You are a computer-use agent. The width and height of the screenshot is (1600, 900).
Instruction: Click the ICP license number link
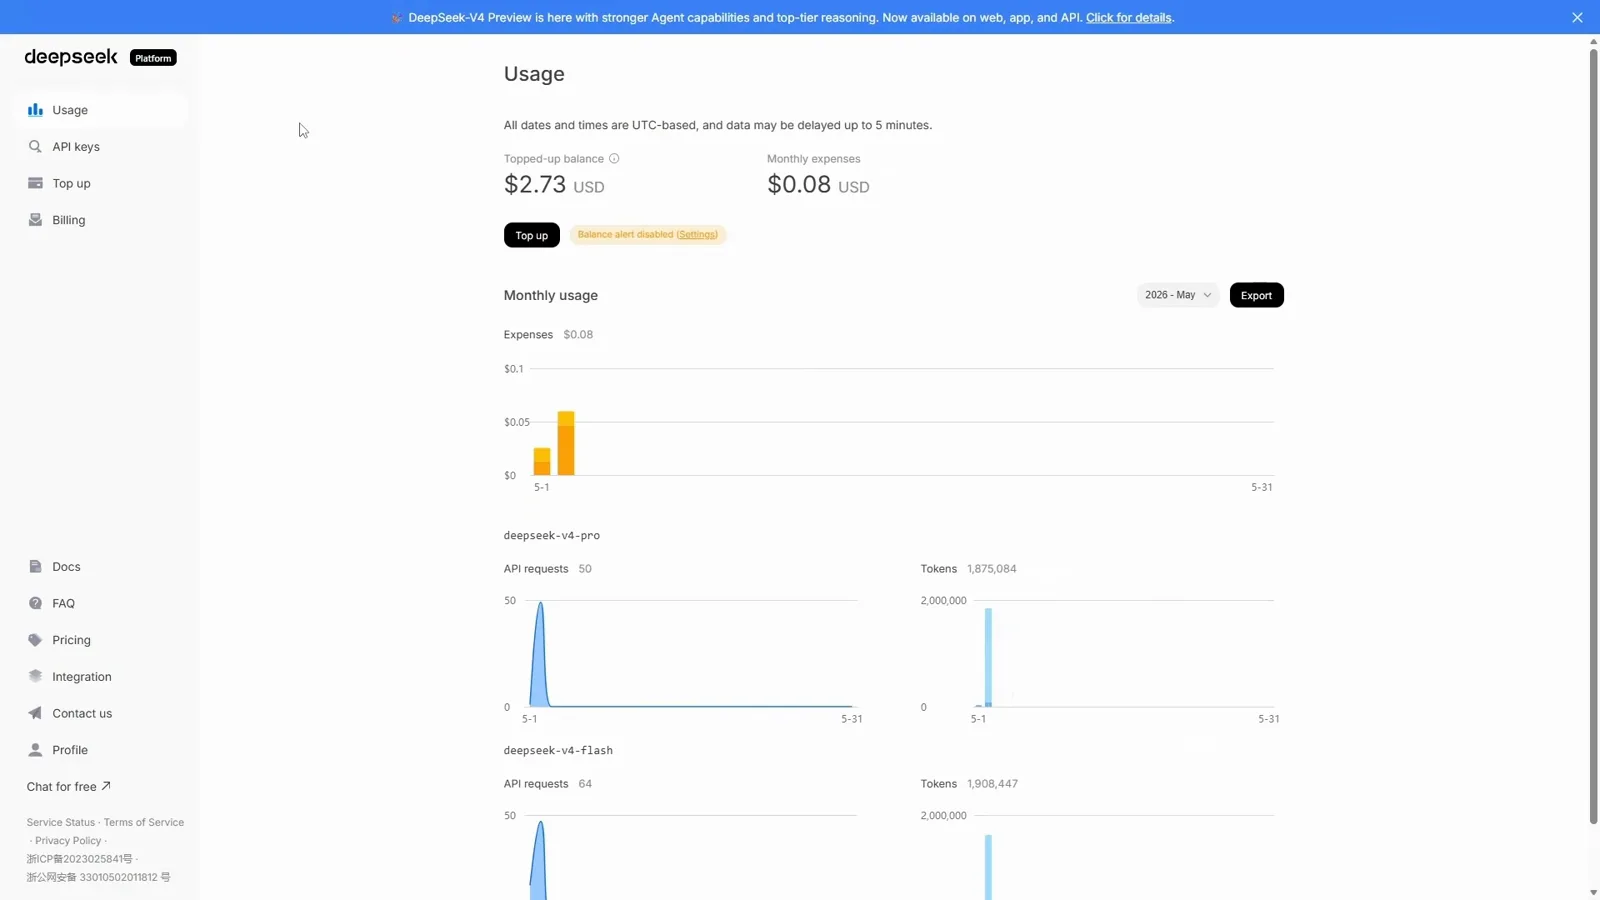79,859
